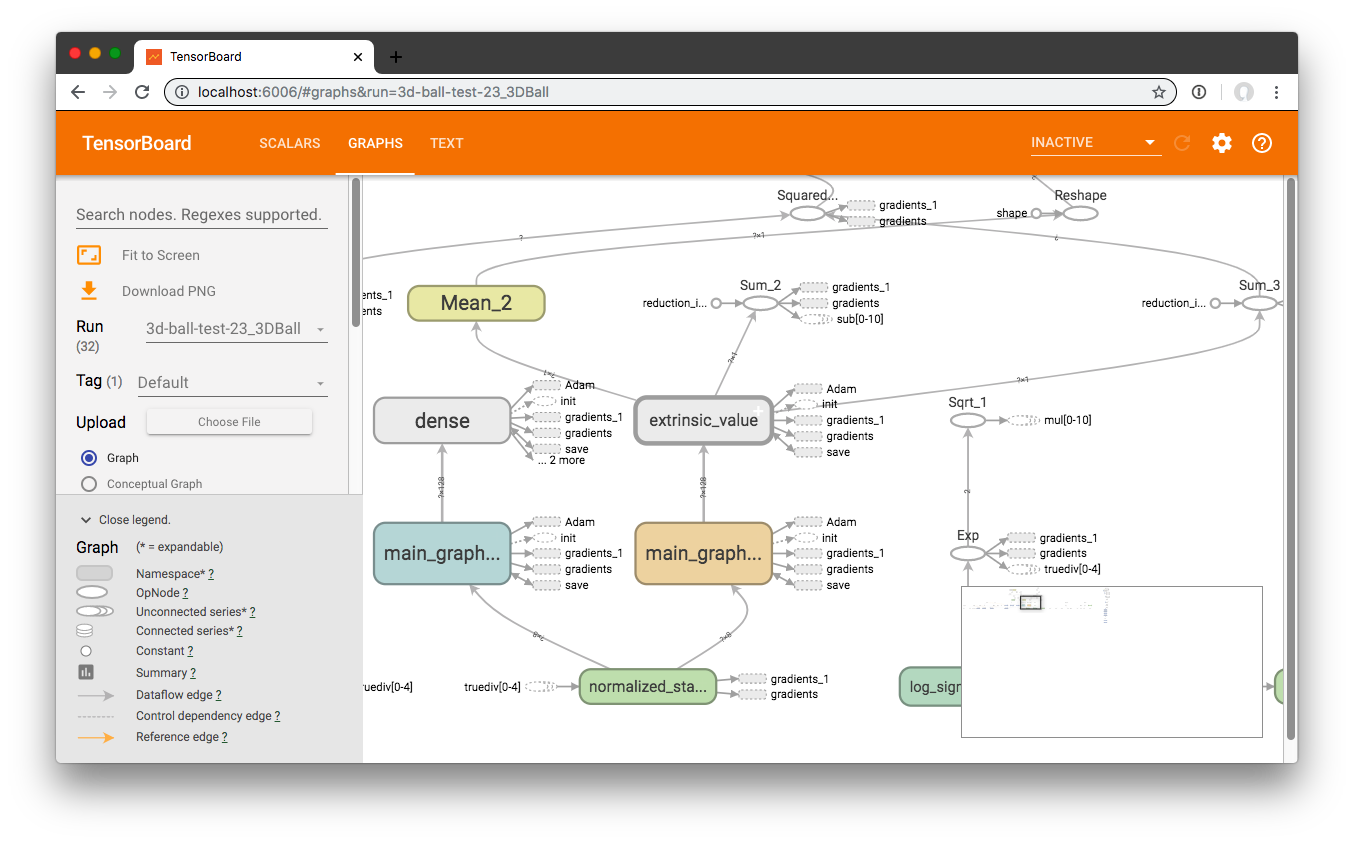Switch to the TEXT tab
1354x843 pixels.
[447, 143]
